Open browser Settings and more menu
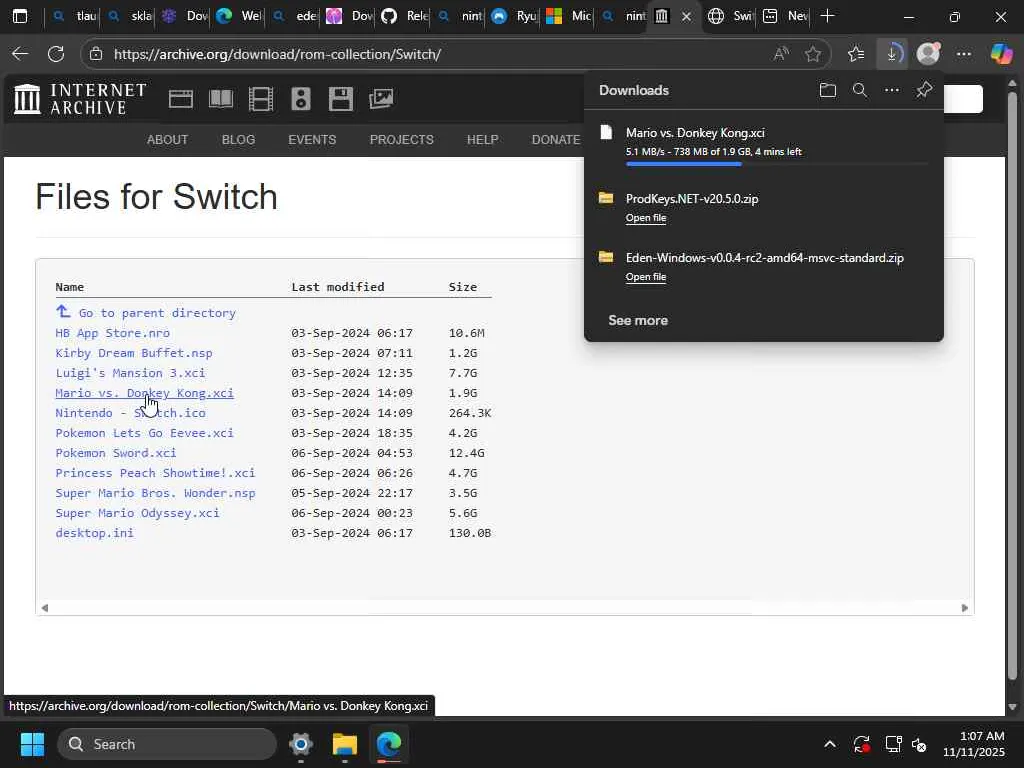Screen dimensions: 1024x768 pyautogui.click(x=964, y=54)
